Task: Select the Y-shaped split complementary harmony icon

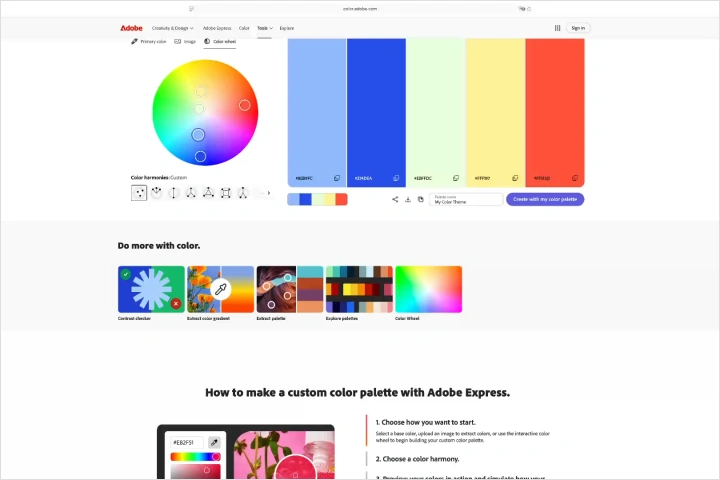Action: pos(191,193)
